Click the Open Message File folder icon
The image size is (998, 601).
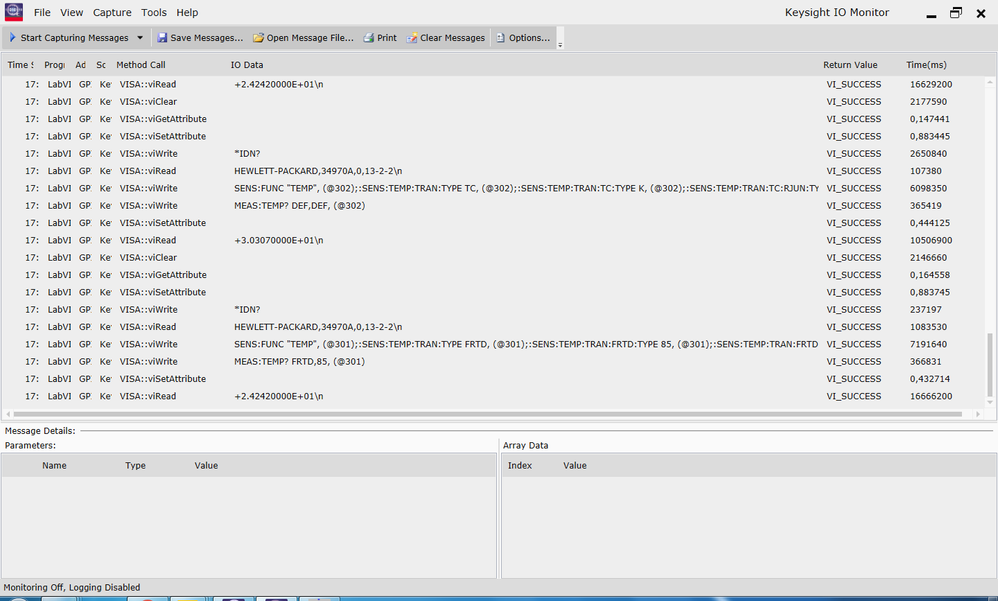click(x=258, y=38)
